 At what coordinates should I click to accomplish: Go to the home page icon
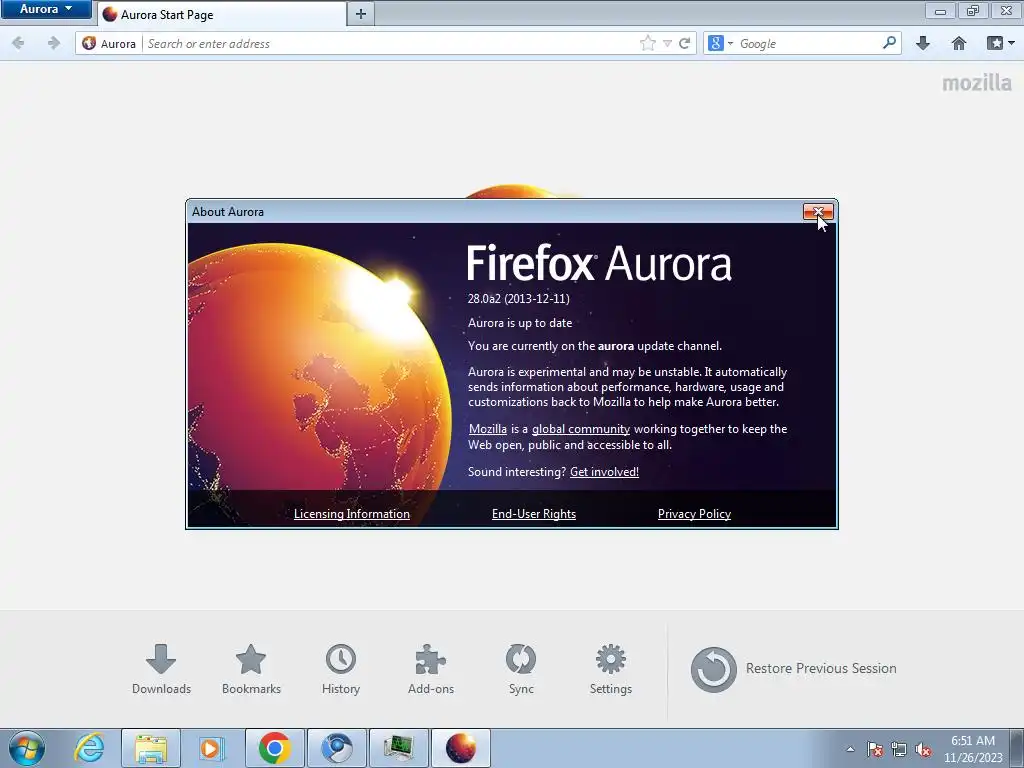click(x=959, y=44)
